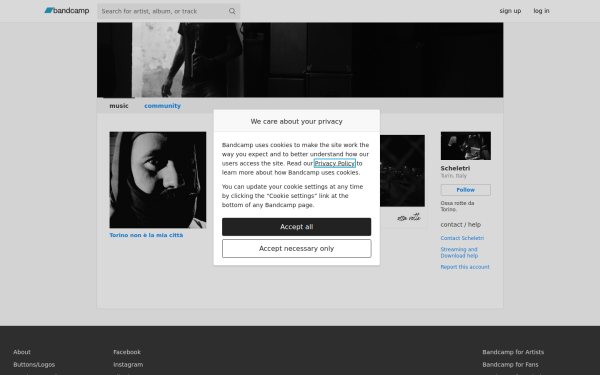The width and height of the screenshot is (600, 375).
Task: Open album cover with hooded face
Action: click(x=158, y=180)
